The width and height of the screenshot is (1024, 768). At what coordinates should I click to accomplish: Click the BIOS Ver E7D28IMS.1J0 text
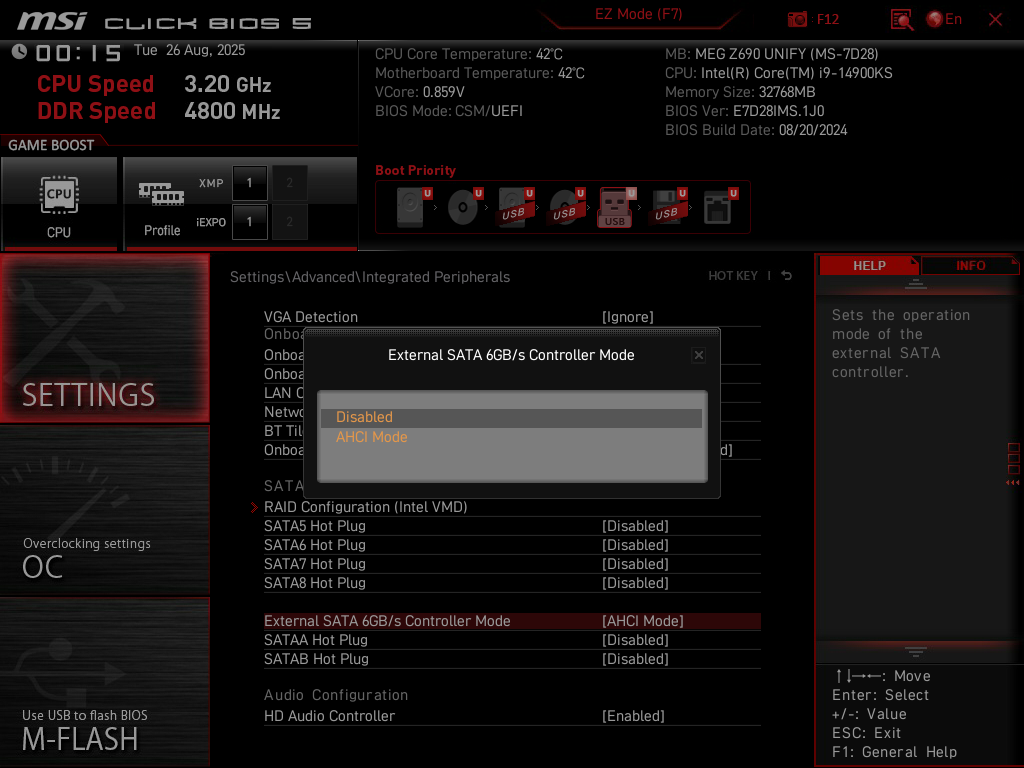[744, 111]
